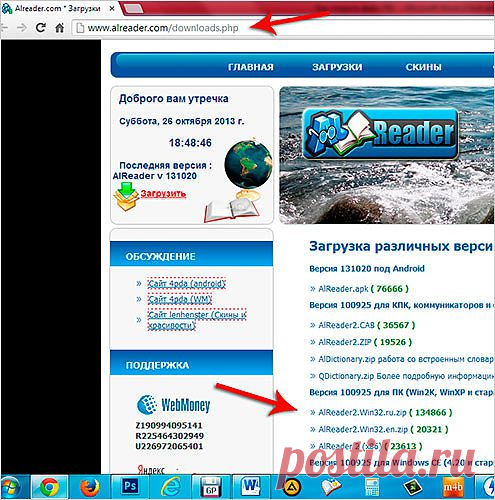495x500 pixels.
Task: Download AlReader 2 (x86) file
Action: (350, 446)
